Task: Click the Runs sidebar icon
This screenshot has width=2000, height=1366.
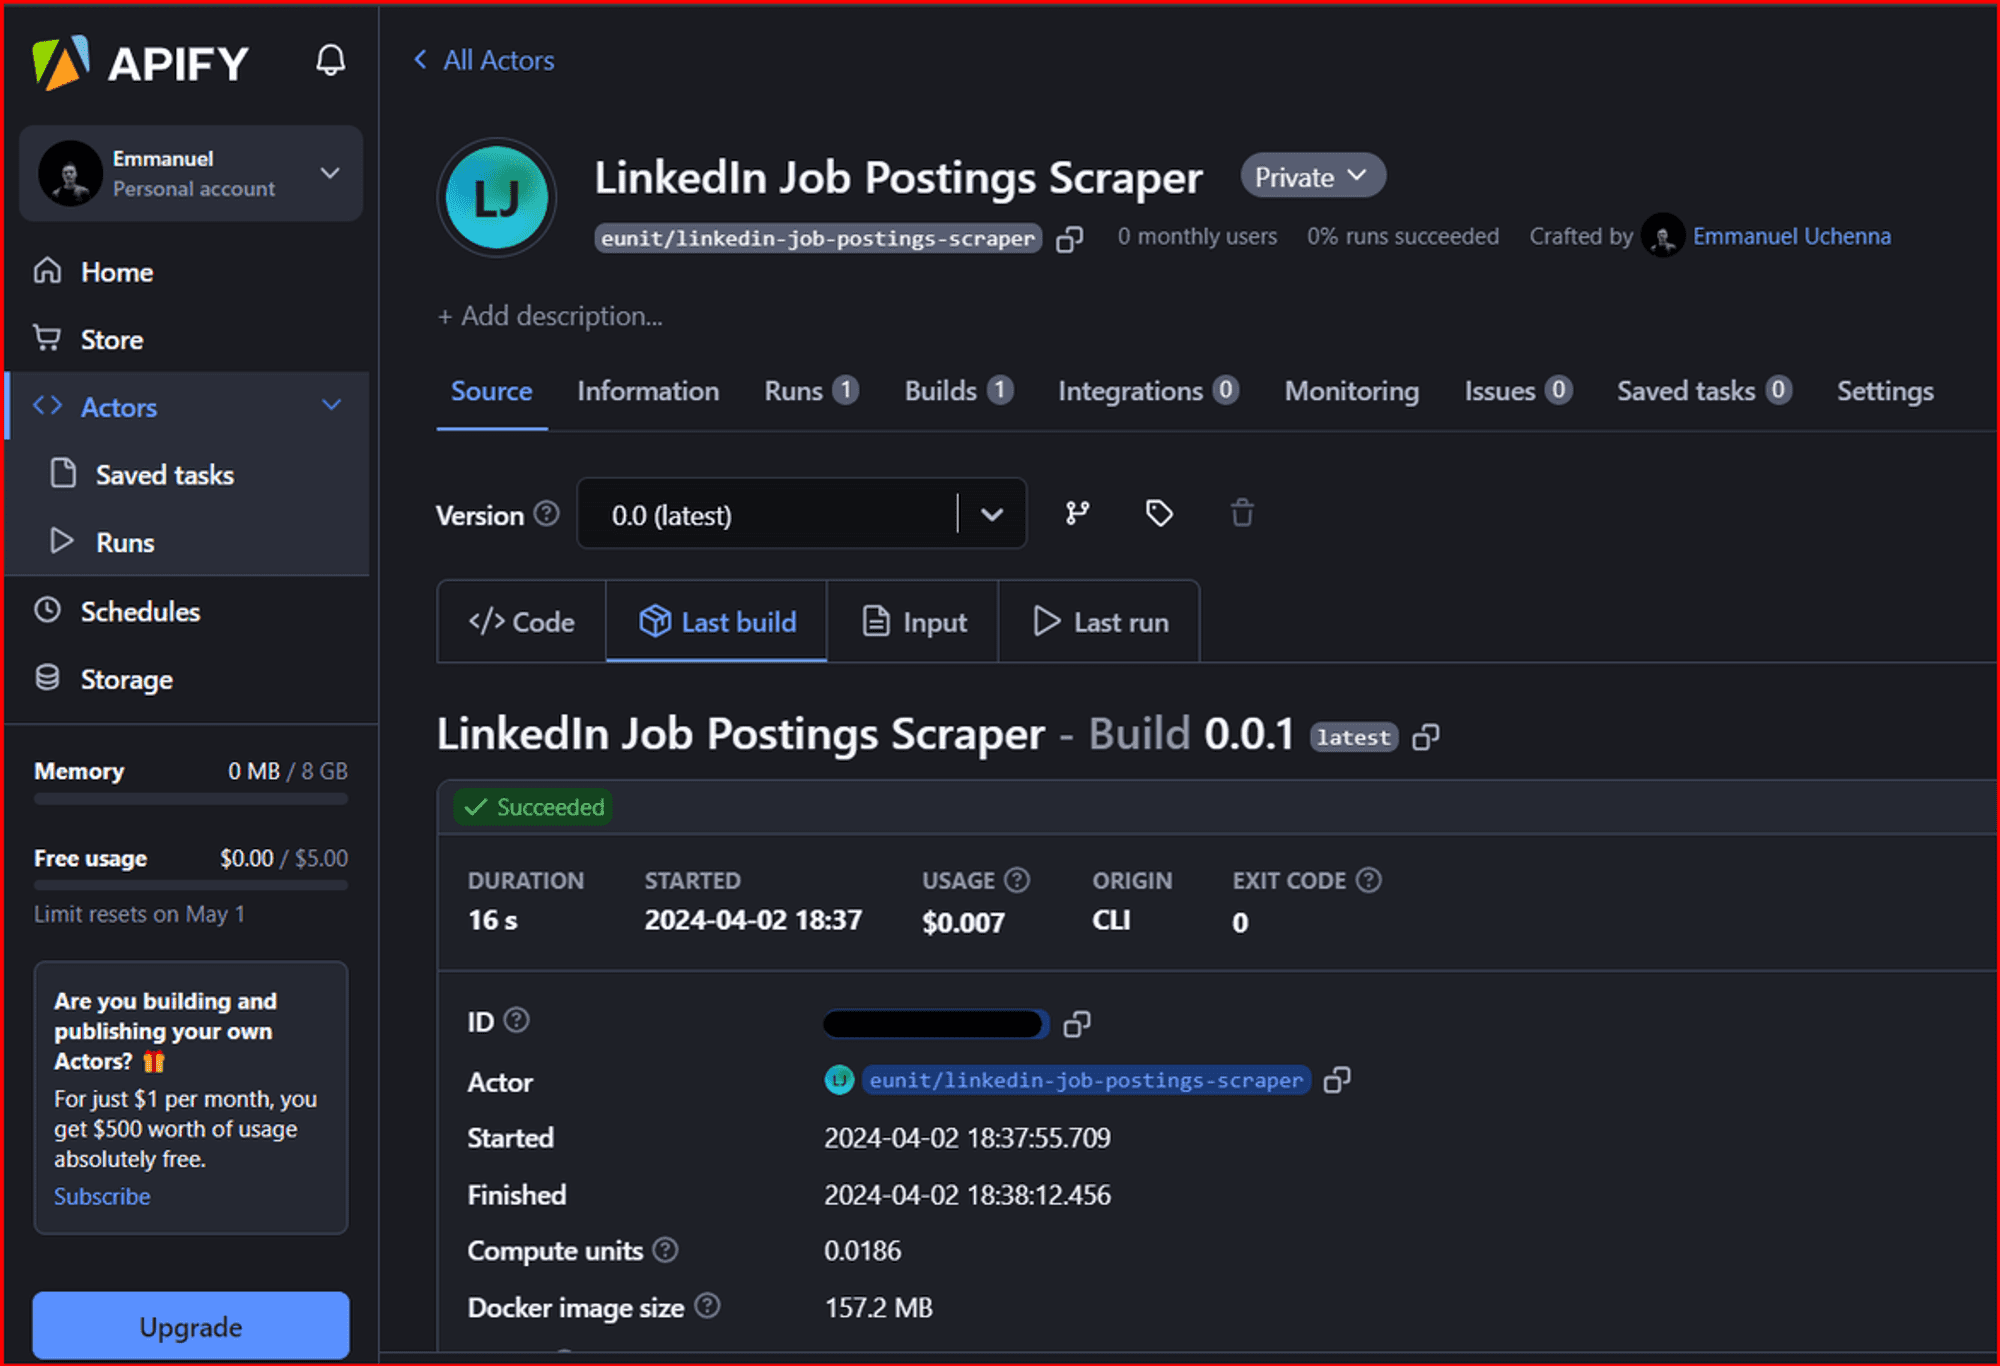Action: pyautogui.click(x=61, y=541)
